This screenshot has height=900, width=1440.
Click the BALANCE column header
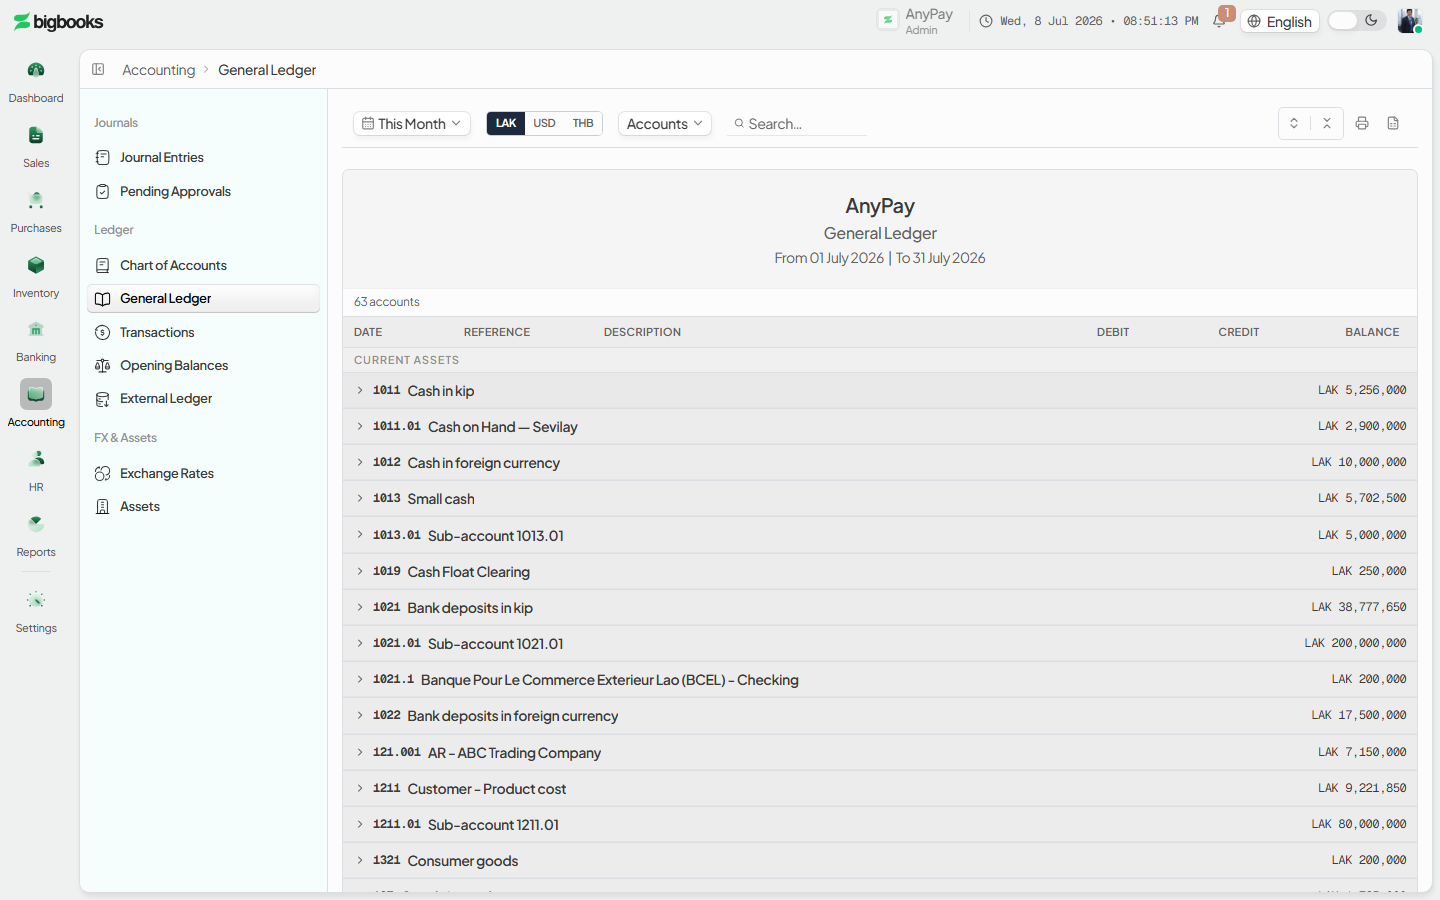tap(1372, 332)
